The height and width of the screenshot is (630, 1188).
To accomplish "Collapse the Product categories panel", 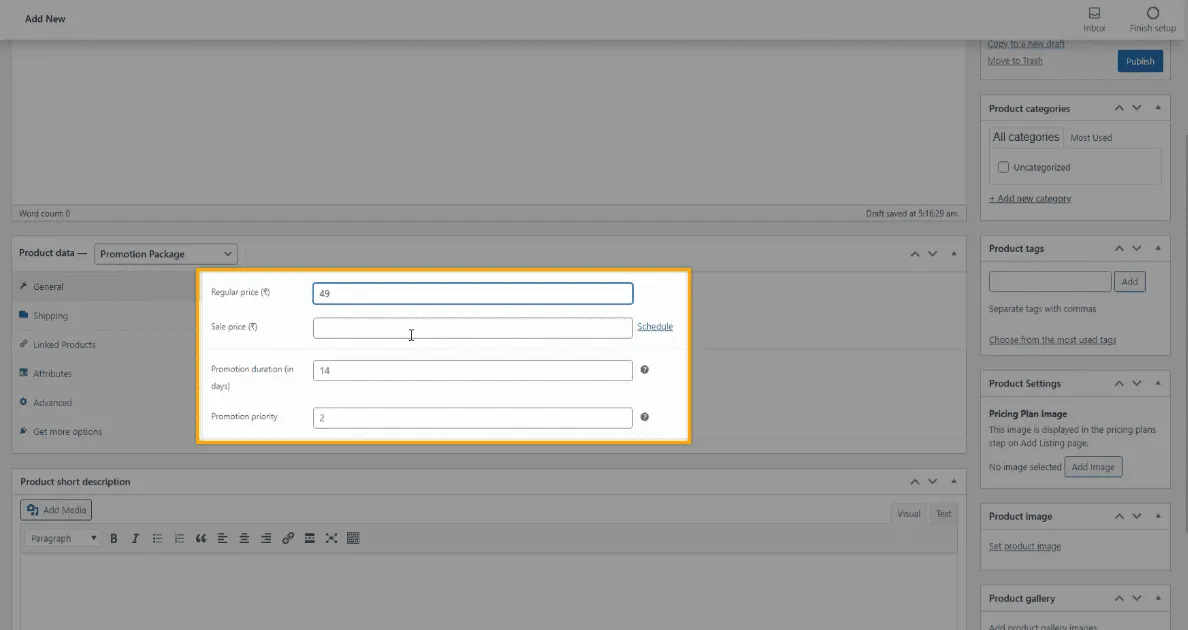I will (1158, 108).
